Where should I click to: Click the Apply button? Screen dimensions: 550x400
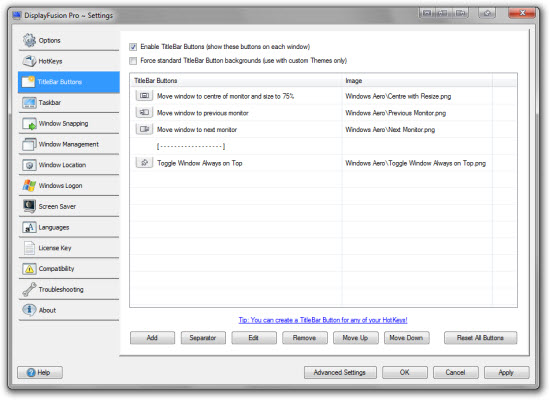point(507,372)
